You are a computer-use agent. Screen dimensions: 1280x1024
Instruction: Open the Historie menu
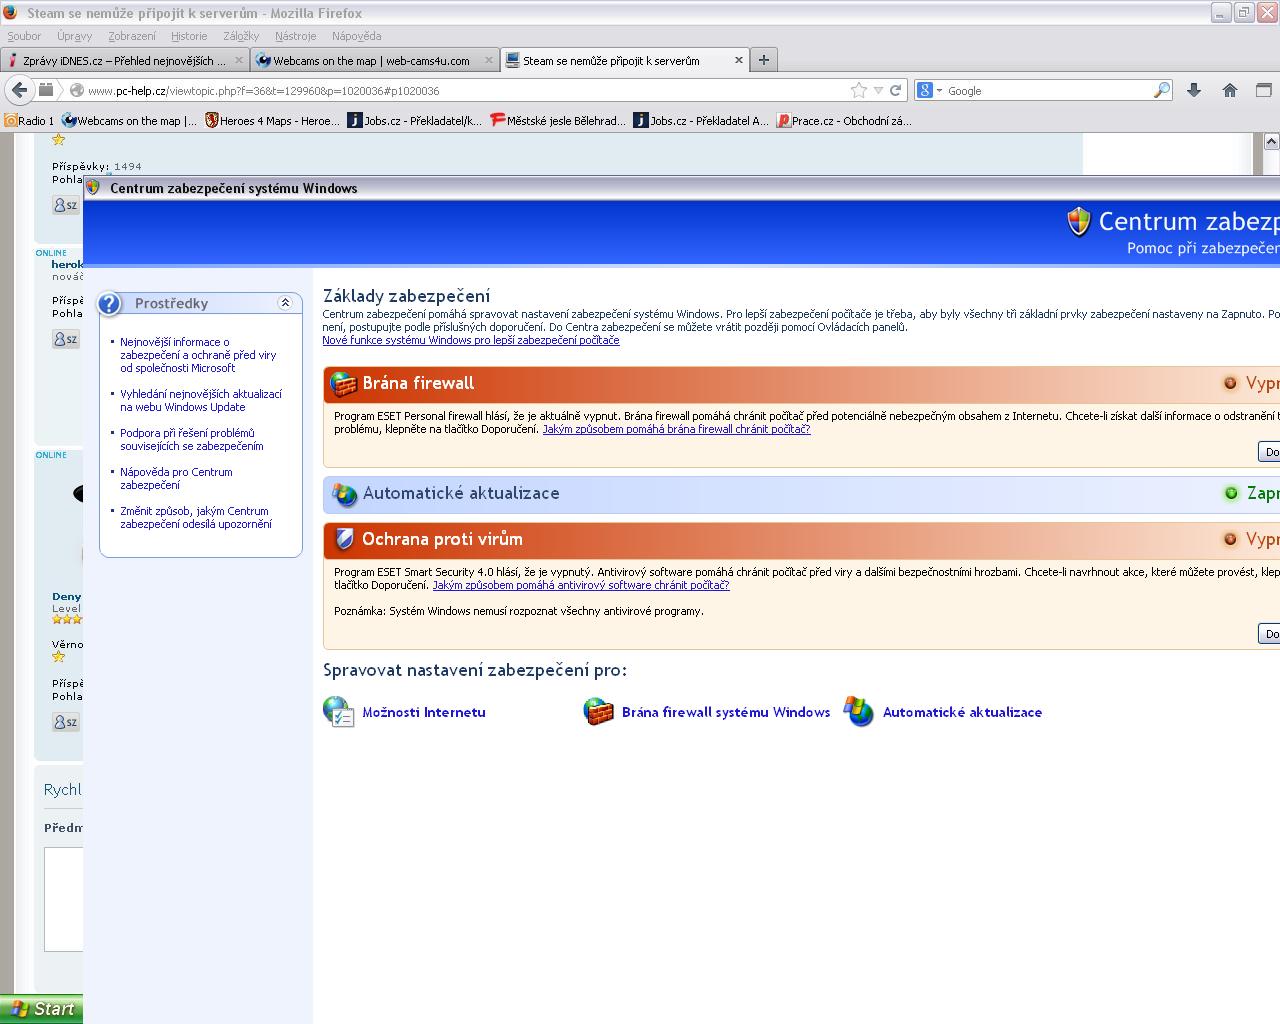coord(189,36)
